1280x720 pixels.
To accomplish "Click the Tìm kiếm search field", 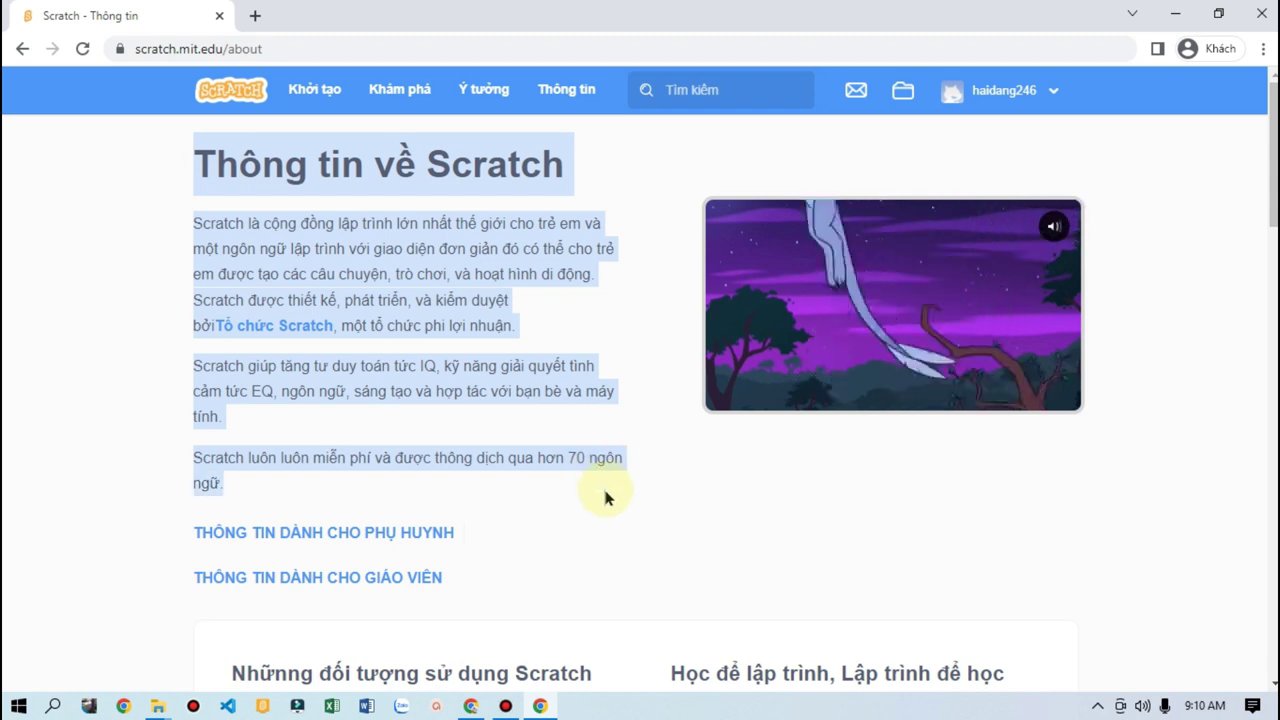I will 735,90.
